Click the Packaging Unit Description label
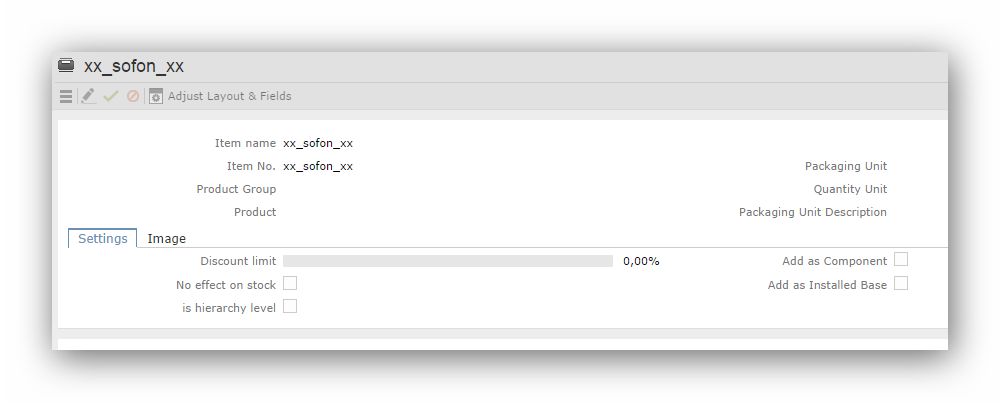The height and width of the screenshot is (402, 1000). point(813,212)
